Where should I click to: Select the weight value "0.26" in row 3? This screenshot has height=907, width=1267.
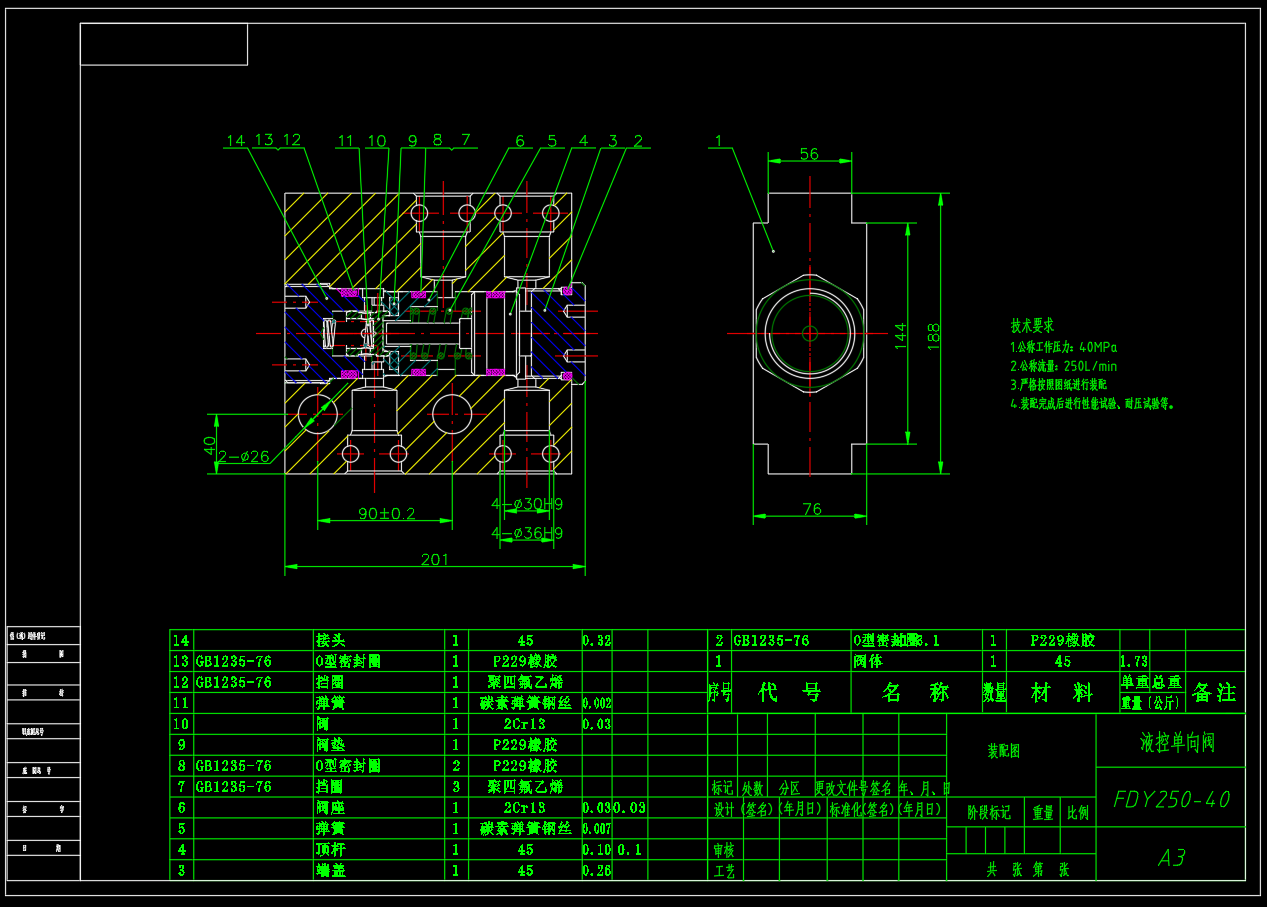tap(597, 870)
